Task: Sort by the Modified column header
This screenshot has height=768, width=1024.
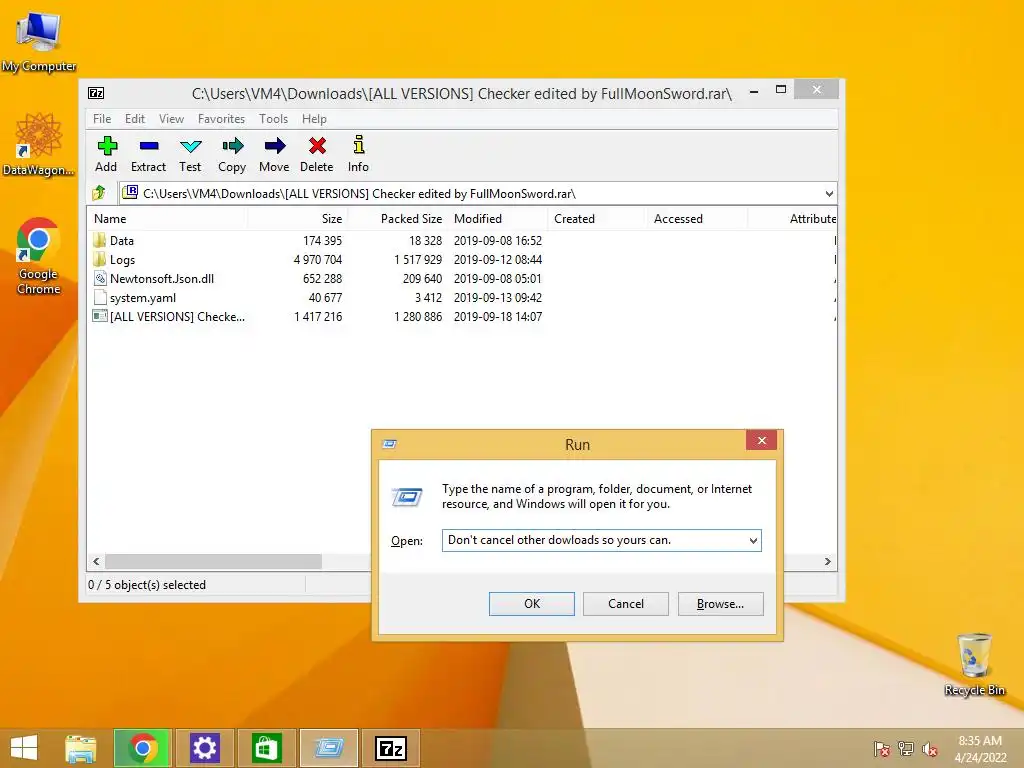Action: coord(498,219)
